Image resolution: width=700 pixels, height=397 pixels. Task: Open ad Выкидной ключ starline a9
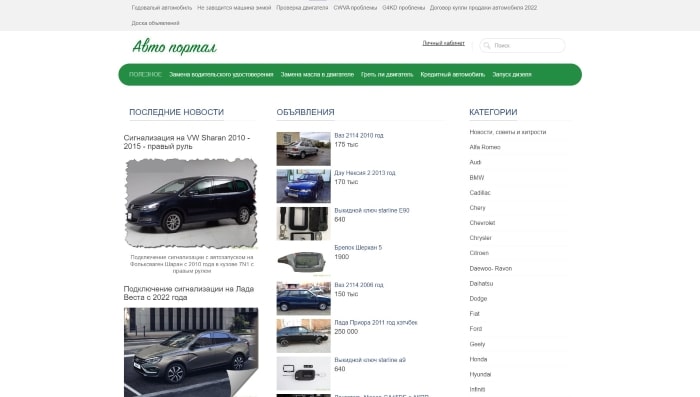click(x=370, y=360)
